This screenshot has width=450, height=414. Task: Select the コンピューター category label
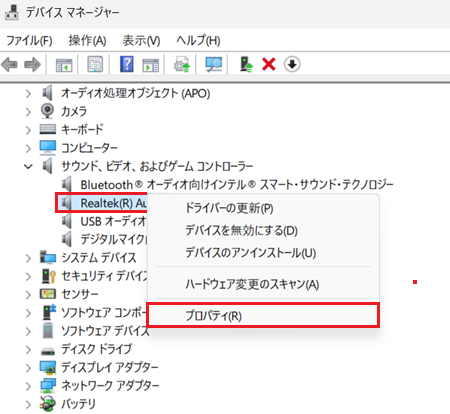89,148
